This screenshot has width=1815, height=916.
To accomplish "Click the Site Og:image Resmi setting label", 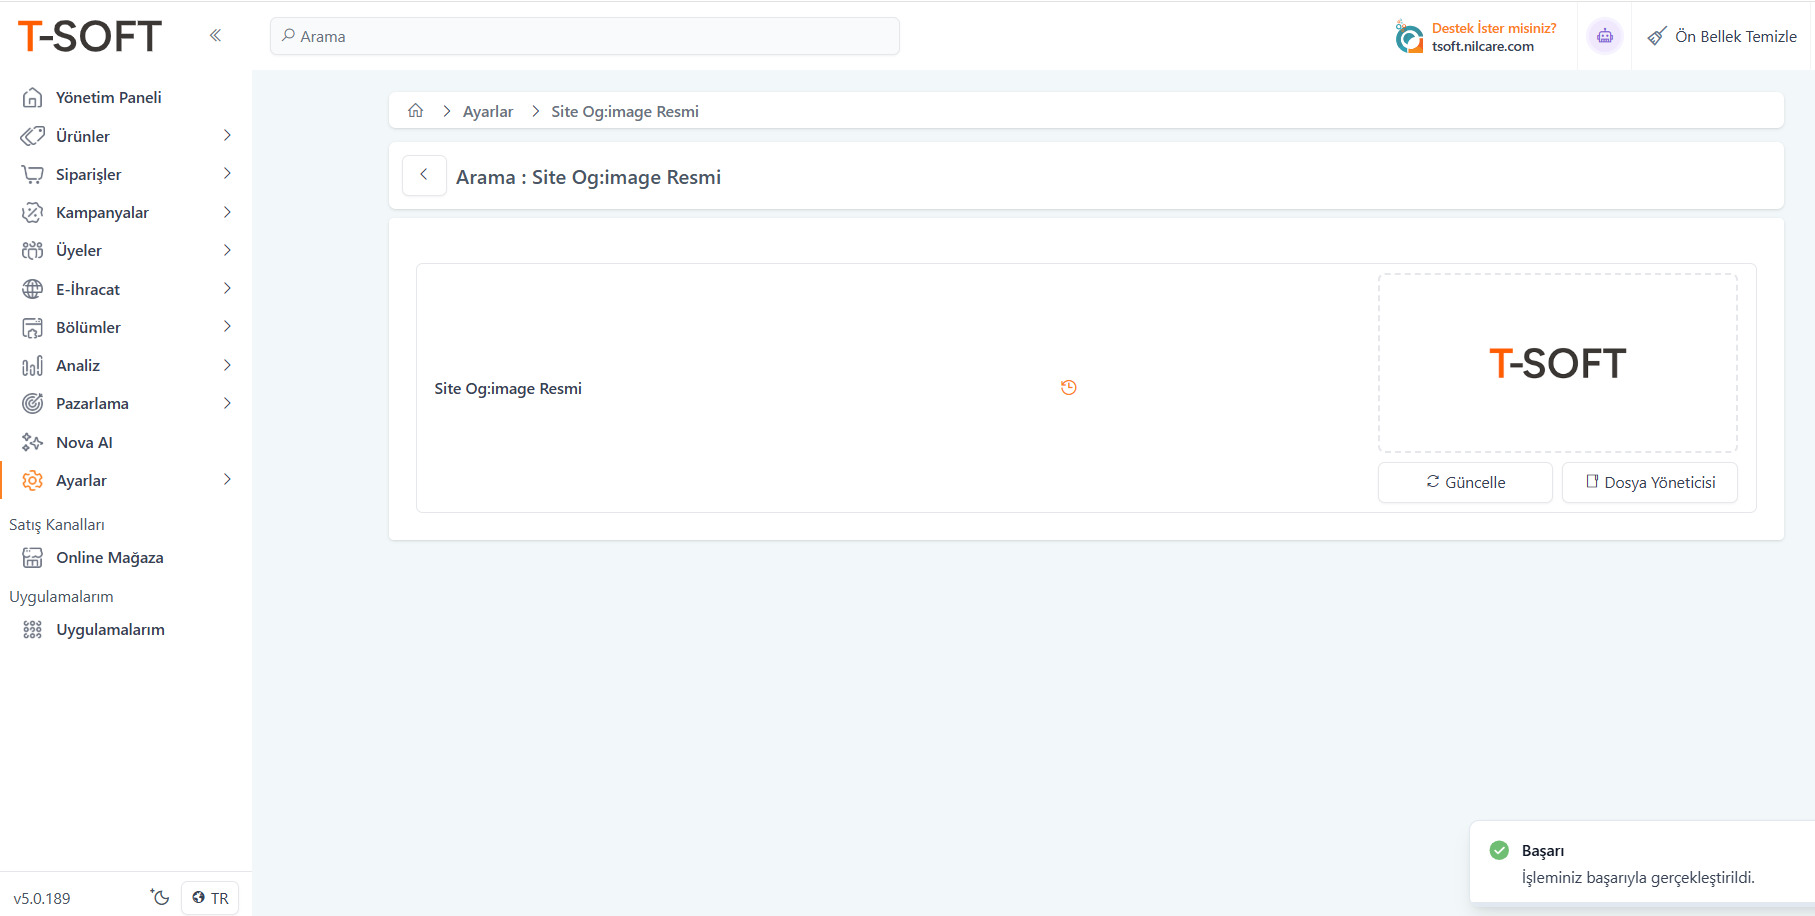I will click(x=508, y=388).
